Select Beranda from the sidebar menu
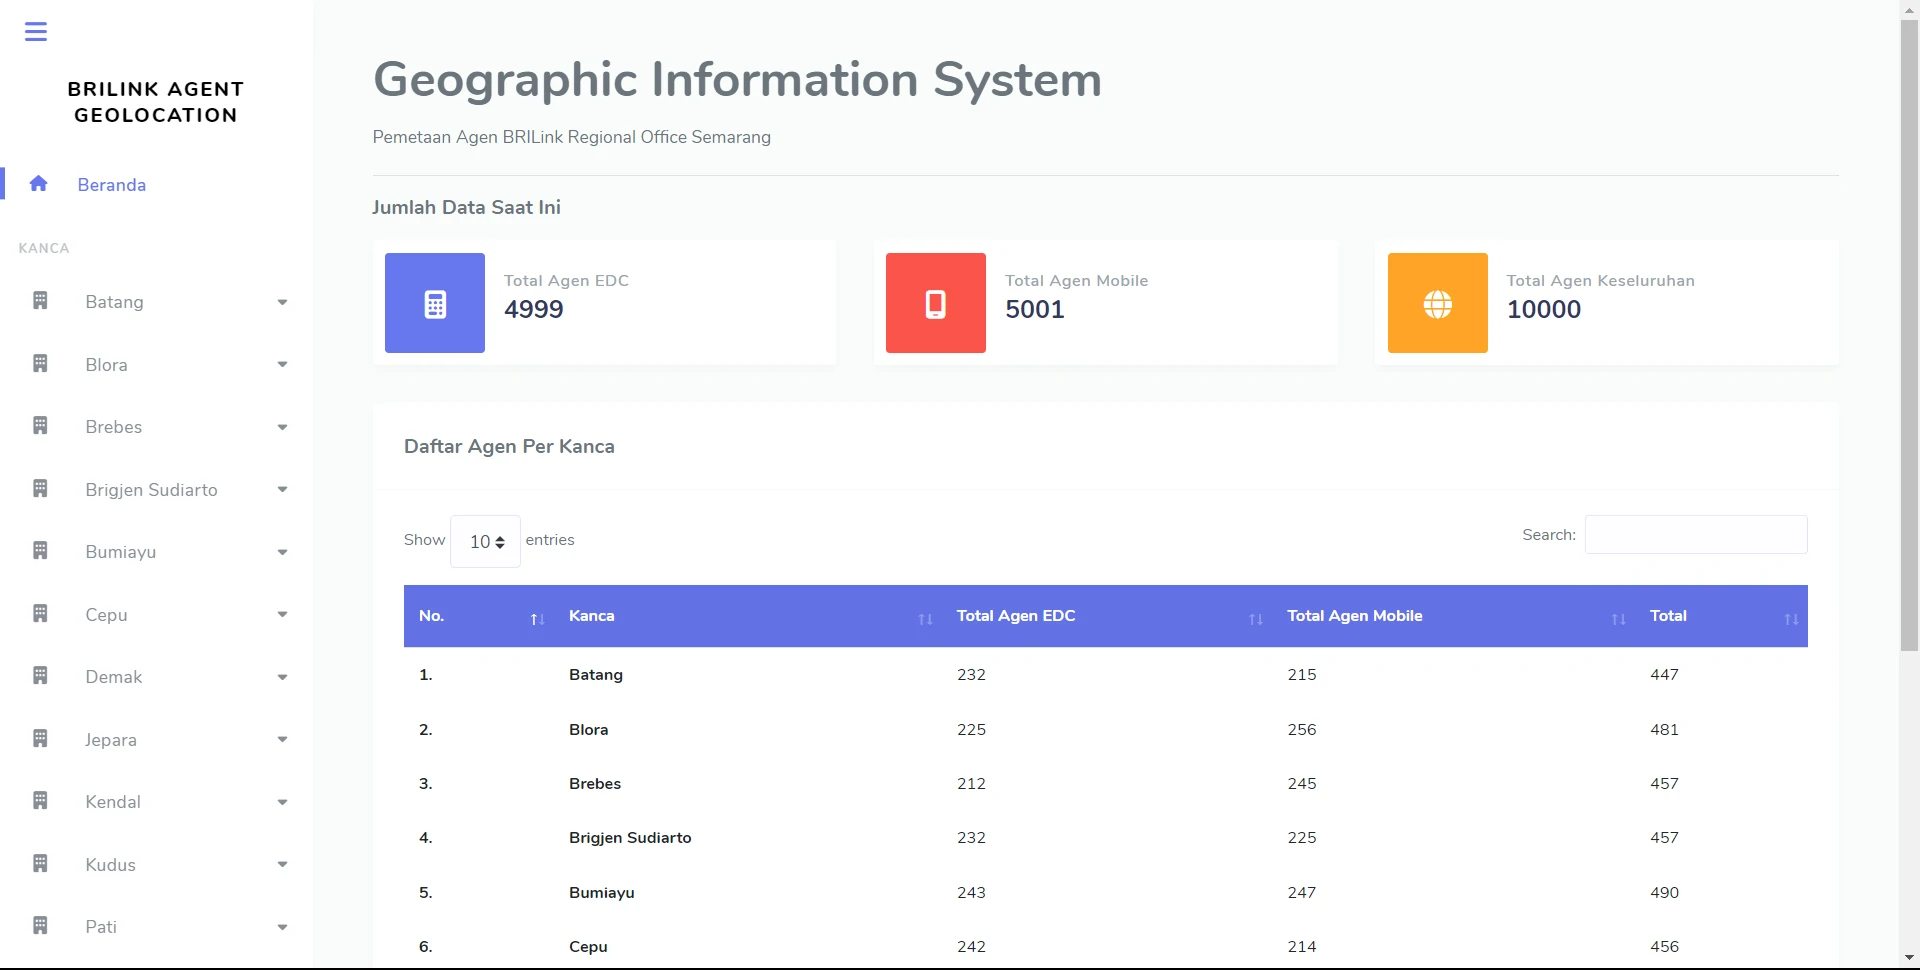The height and width of the screenshot is (970, 1920). coord(111,184)
